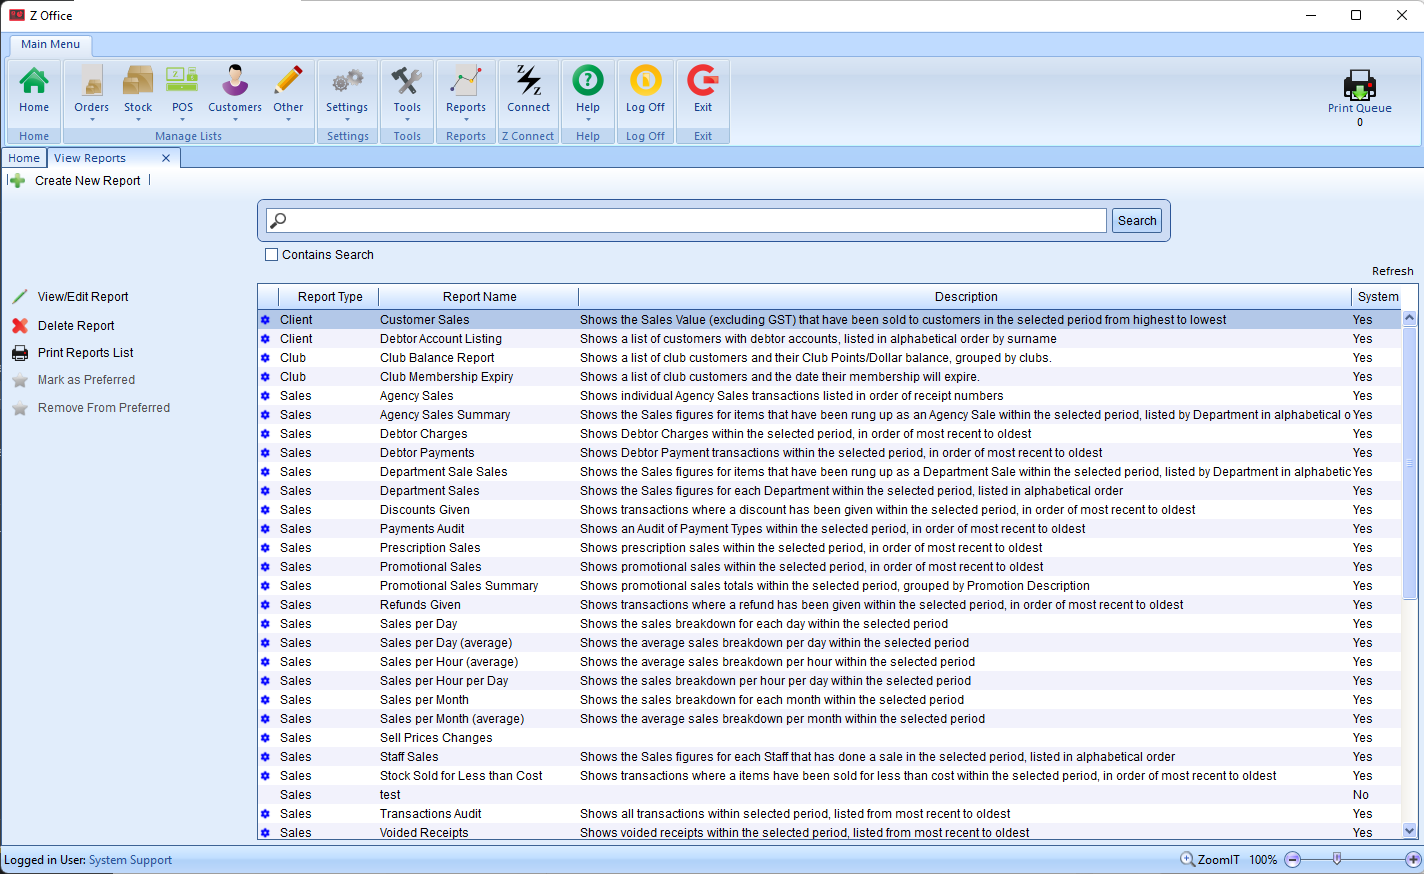Adjust the ZoomIT zoom slider
1424x874 pixels.
(x=1337, y=859)
